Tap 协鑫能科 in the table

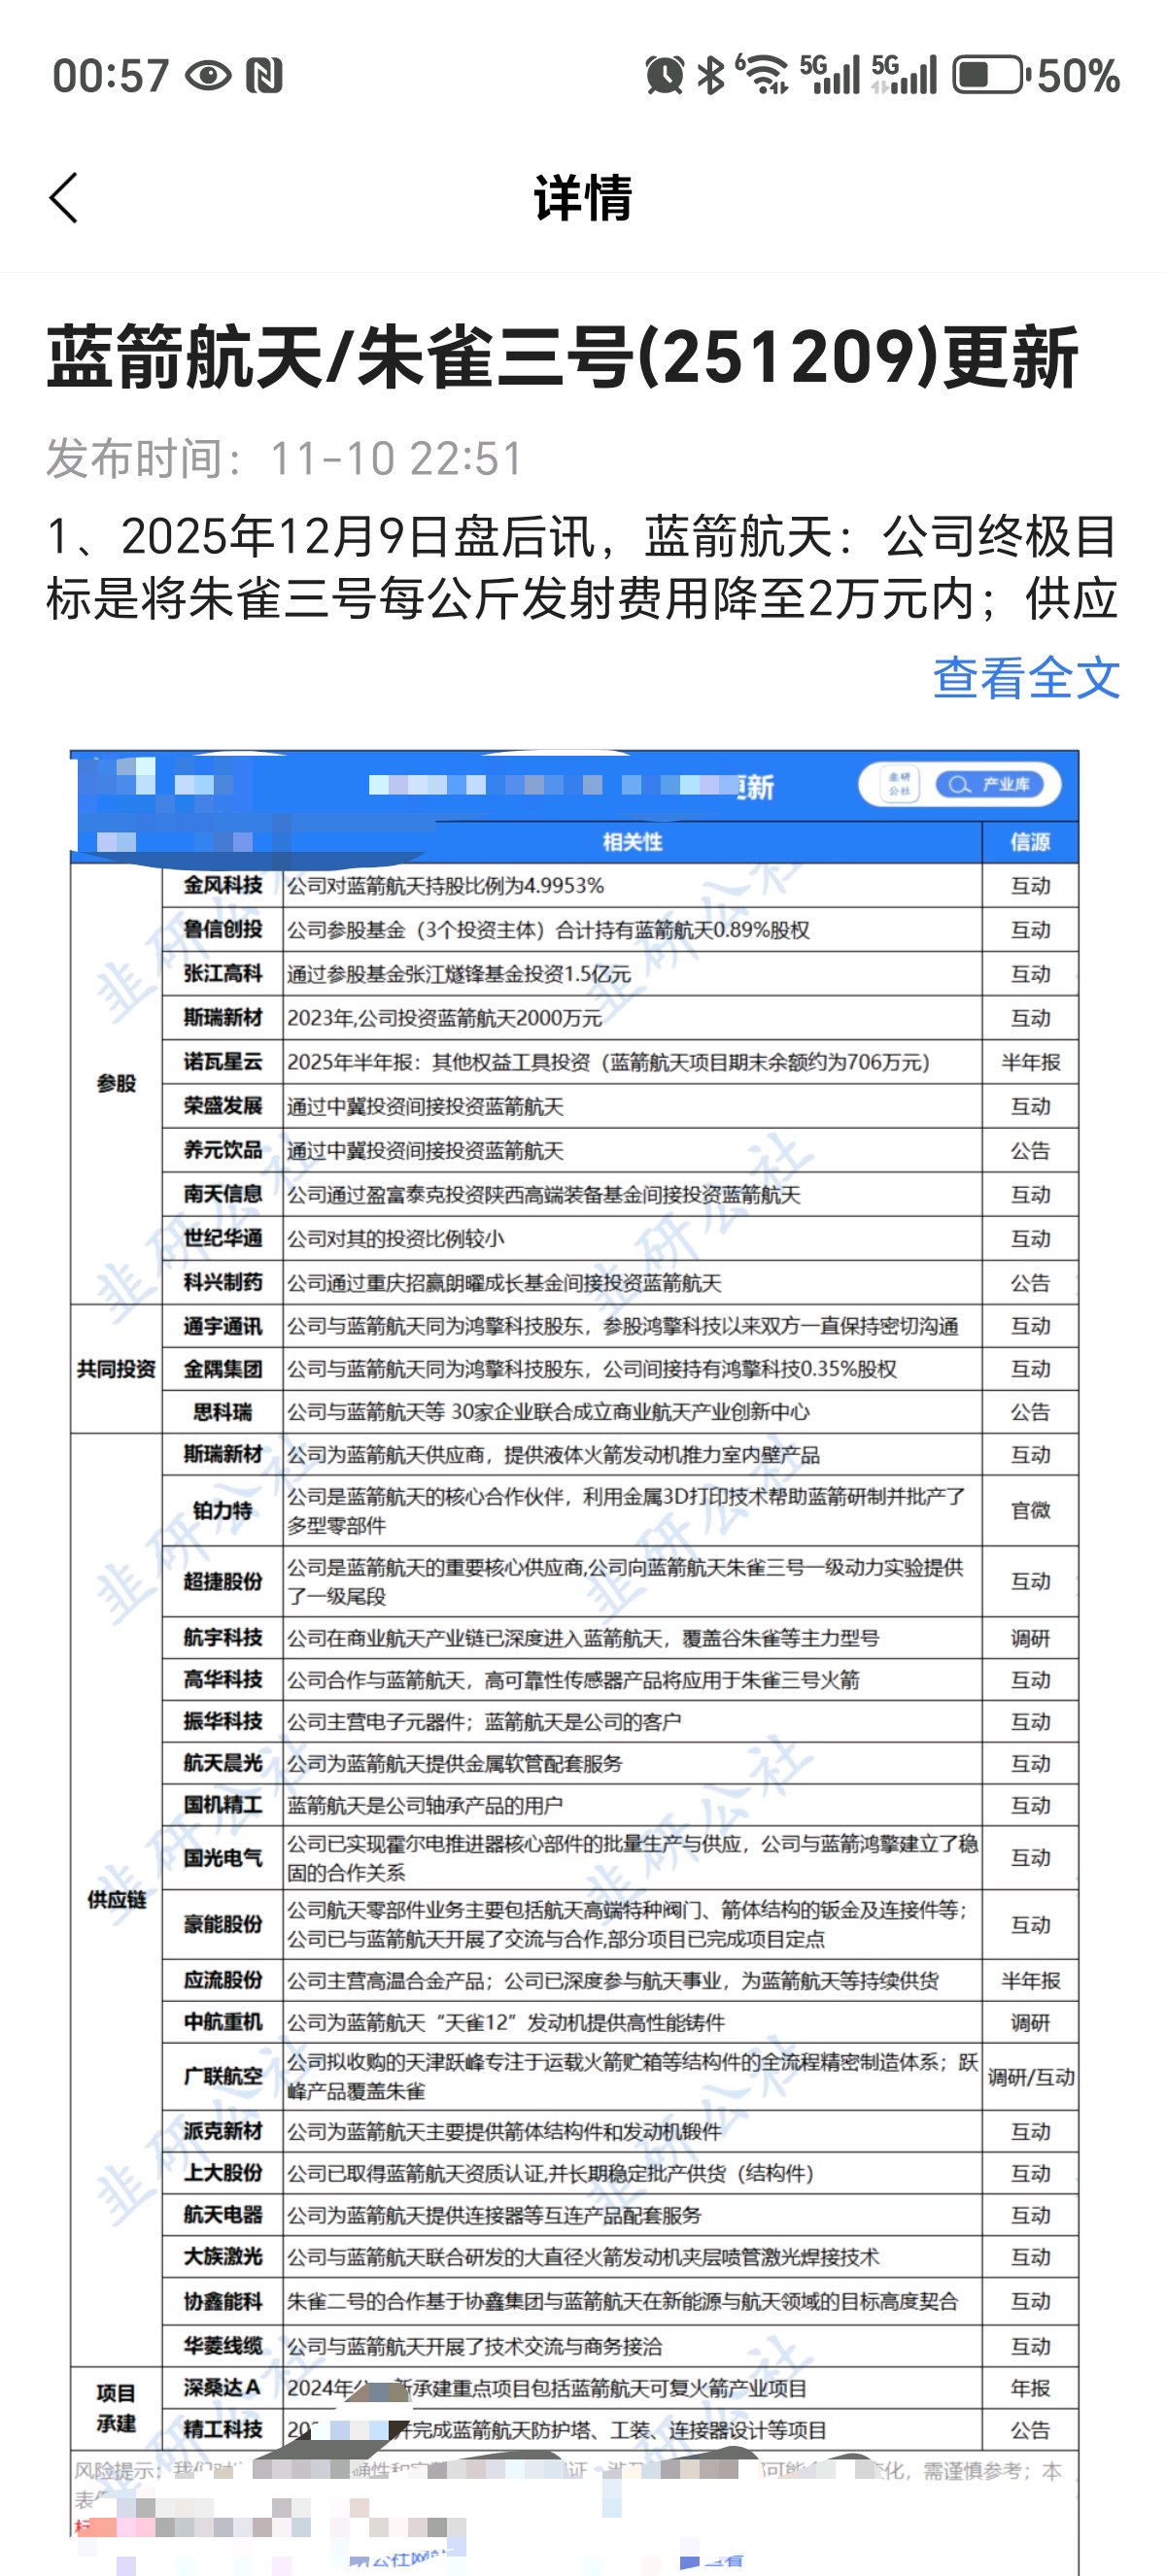coord(223,2301)
